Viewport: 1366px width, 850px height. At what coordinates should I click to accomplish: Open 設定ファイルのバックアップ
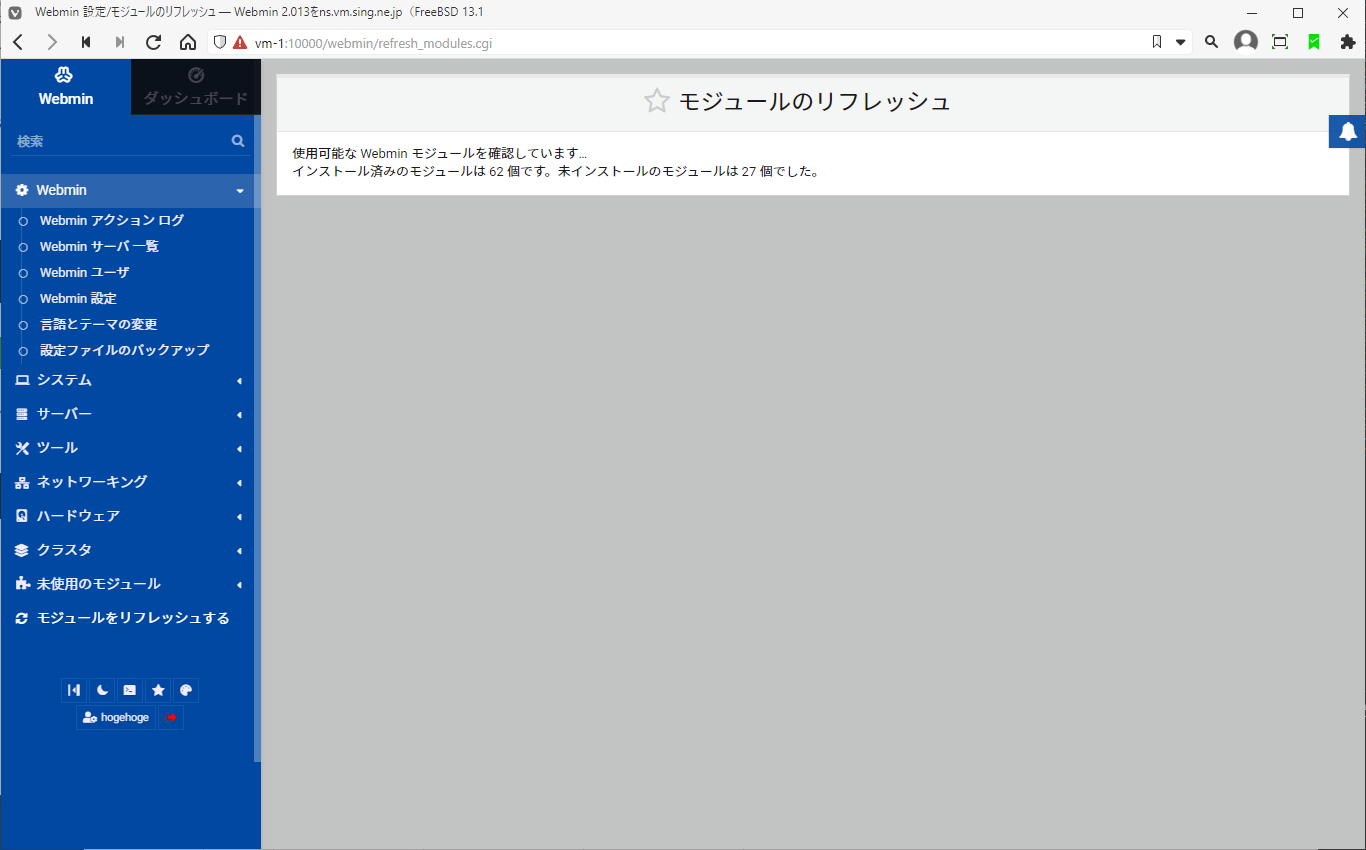click(x=124, y=350)
